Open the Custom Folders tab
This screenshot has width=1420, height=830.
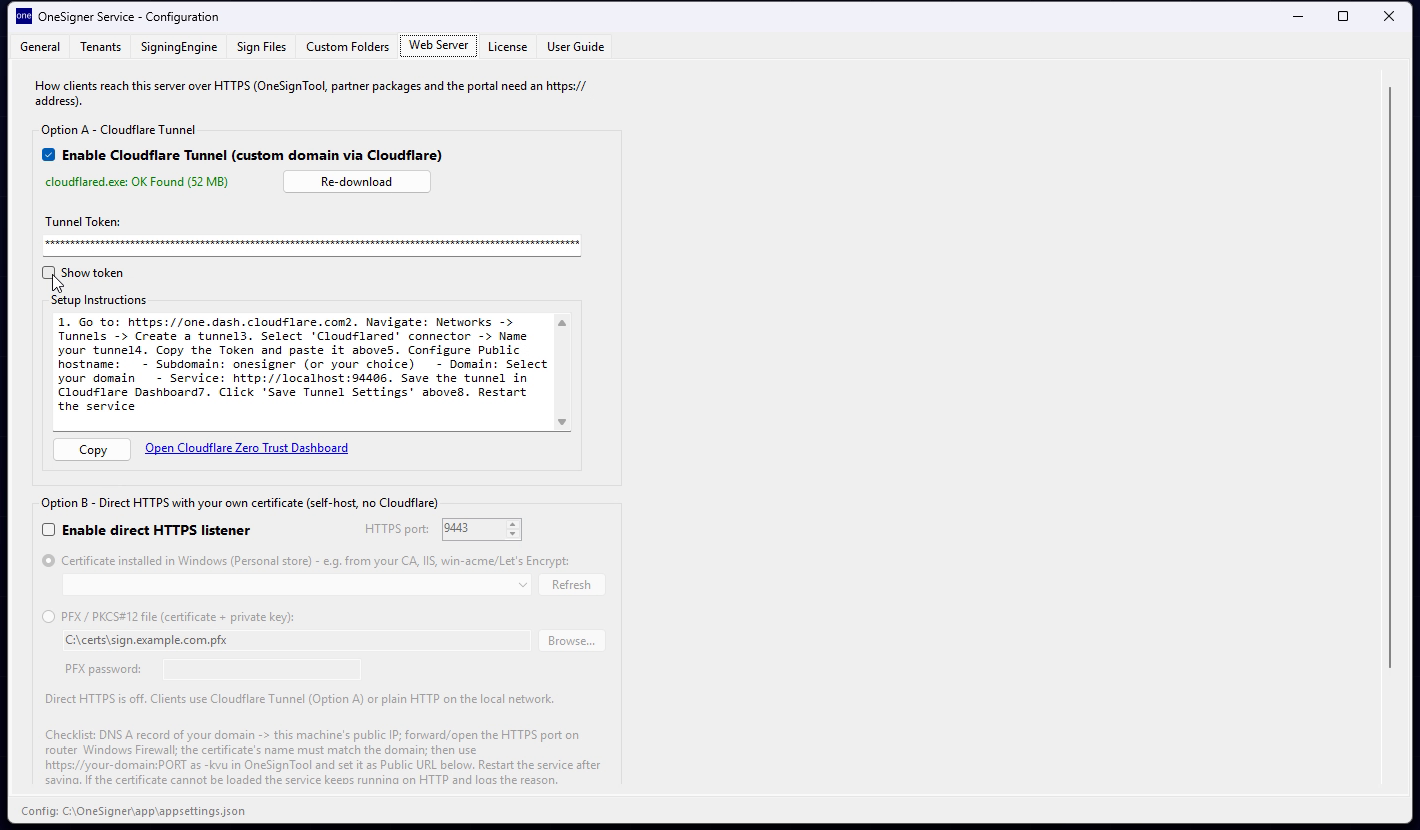348,47
